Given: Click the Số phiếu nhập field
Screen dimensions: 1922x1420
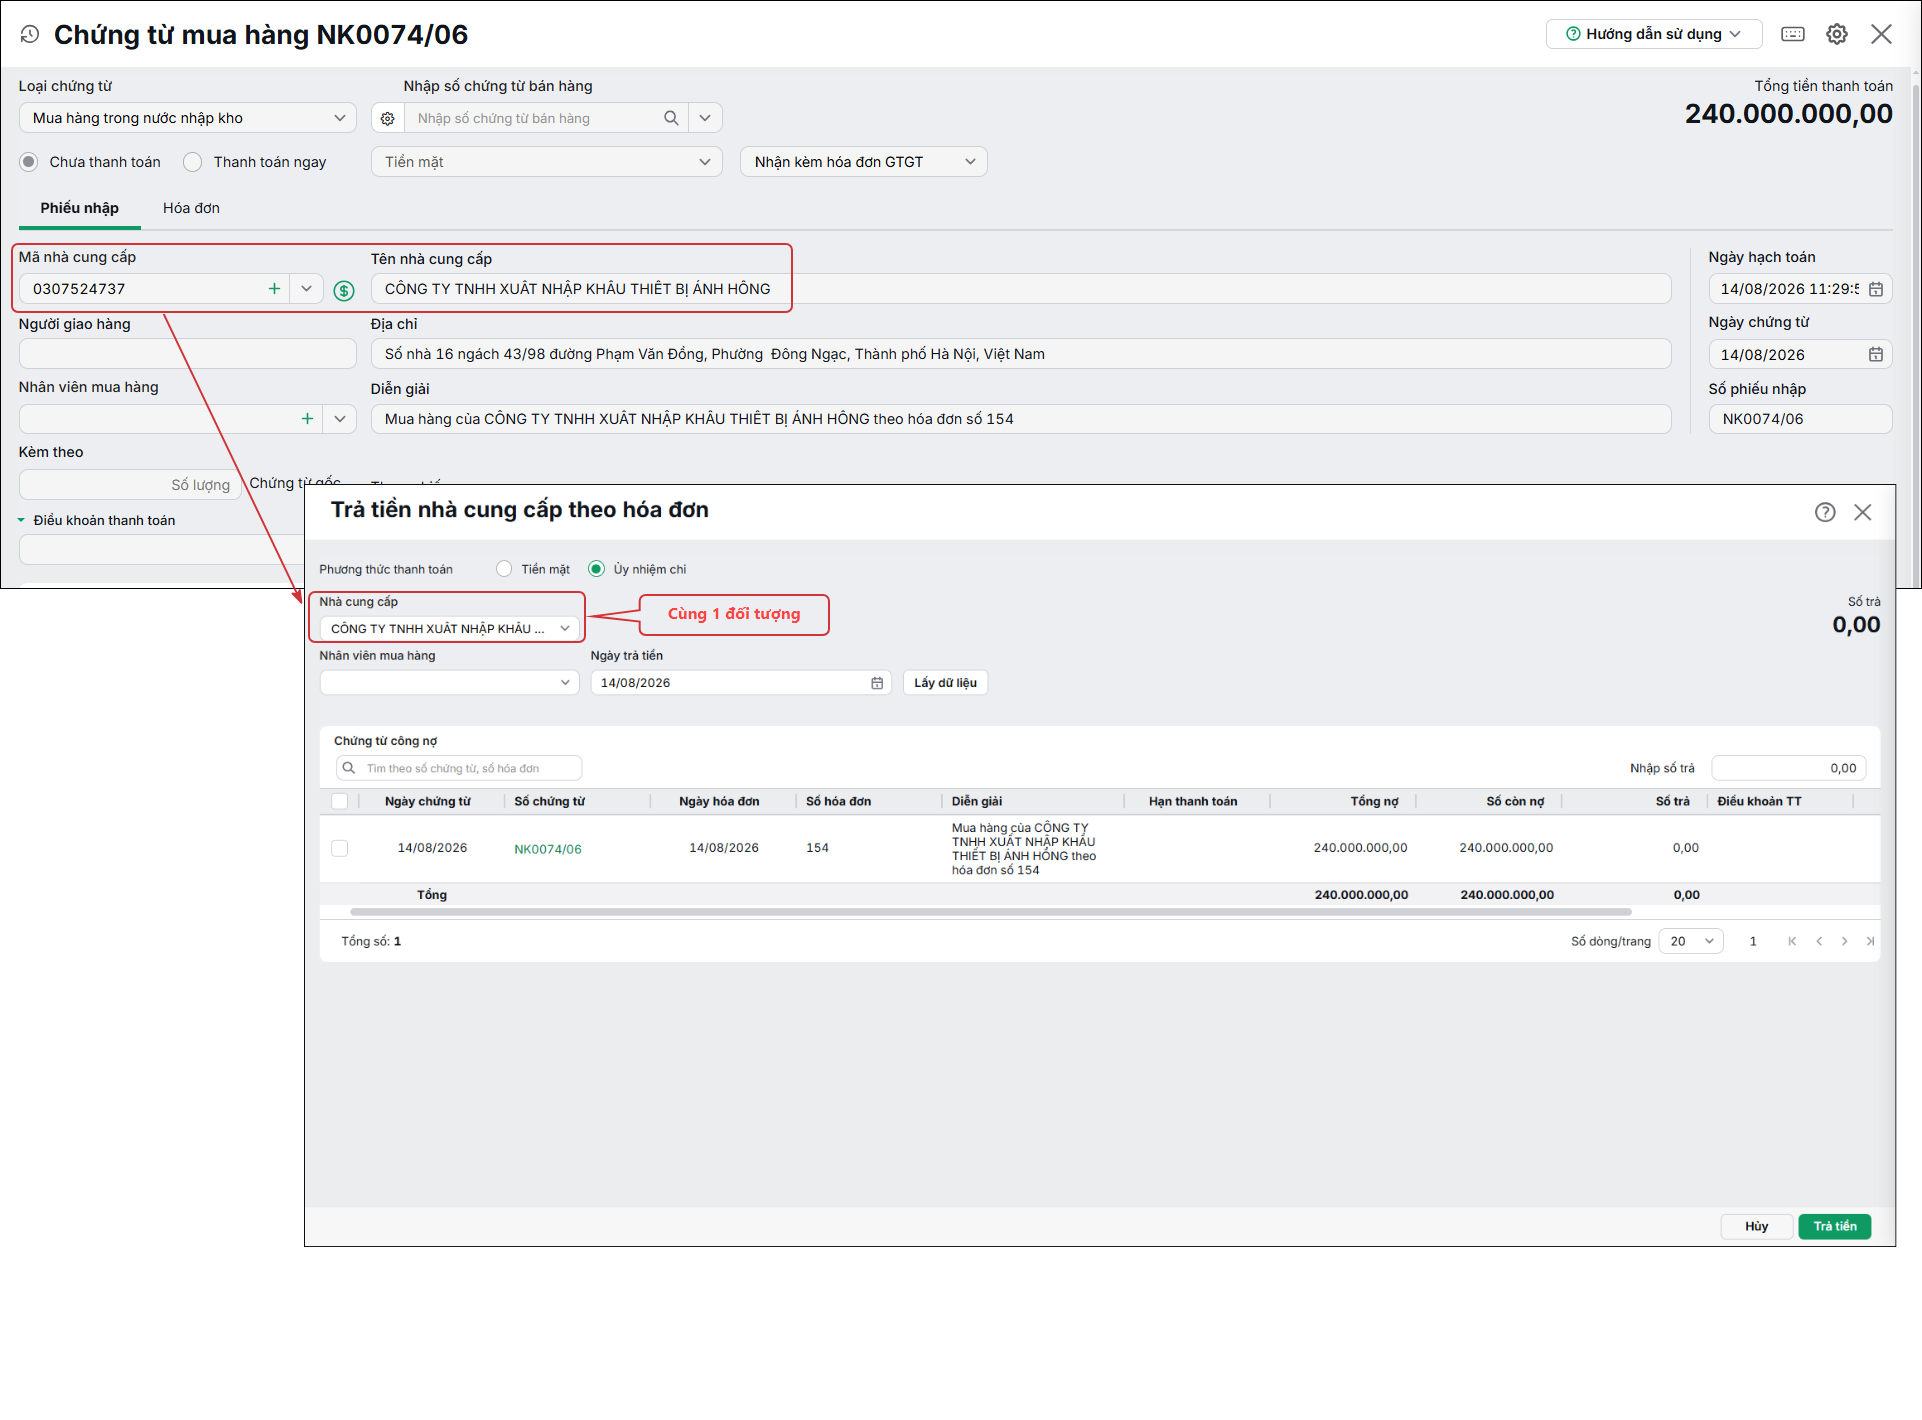Looking at the screenshot, I should (1800, 419).
